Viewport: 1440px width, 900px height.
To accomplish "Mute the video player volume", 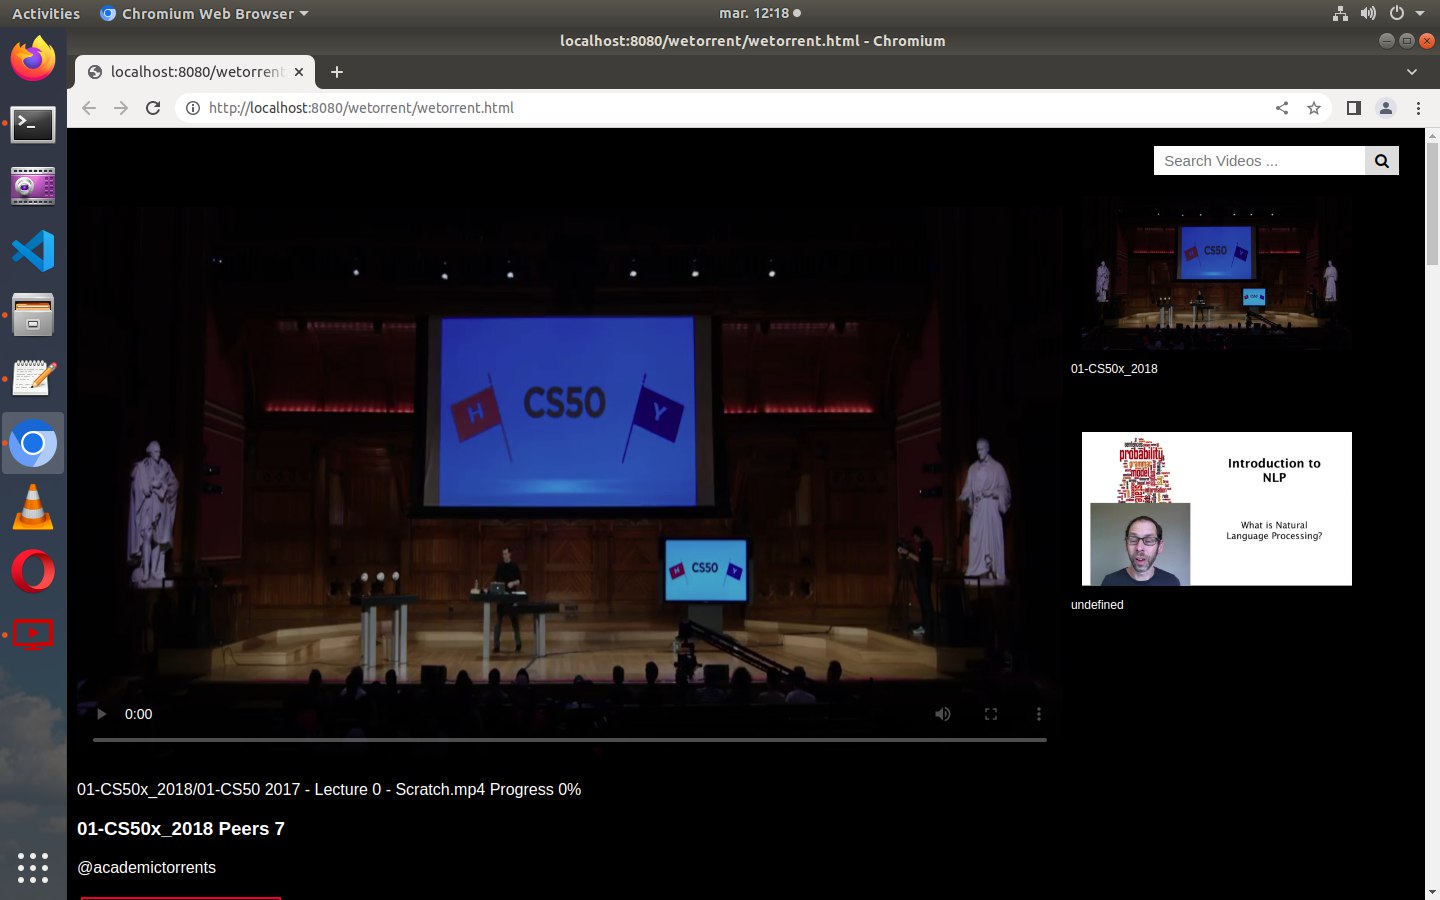I will (x=943, y=714).
